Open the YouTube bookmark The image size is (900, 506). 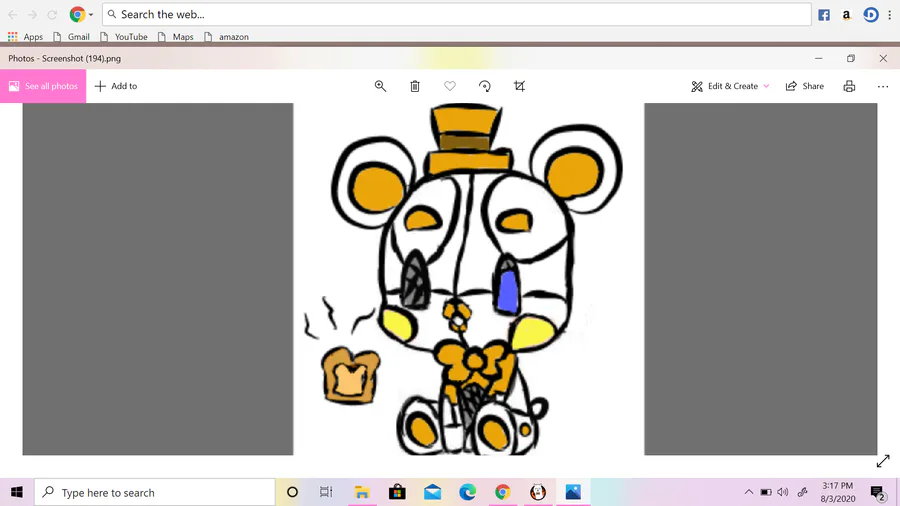pyautogui.click(x=123, y=37)
